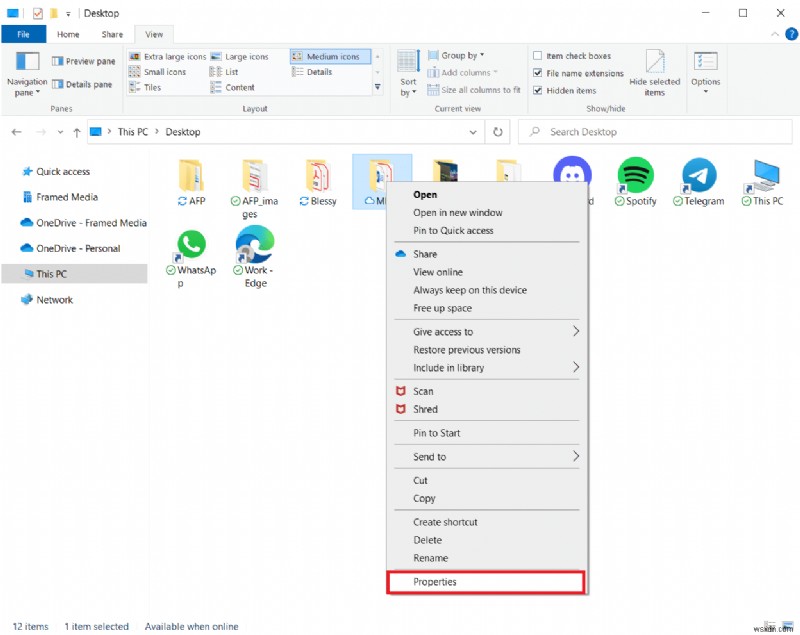Select Content layout
The width and height of the screenshot is (800, 635).
(232, 87)
